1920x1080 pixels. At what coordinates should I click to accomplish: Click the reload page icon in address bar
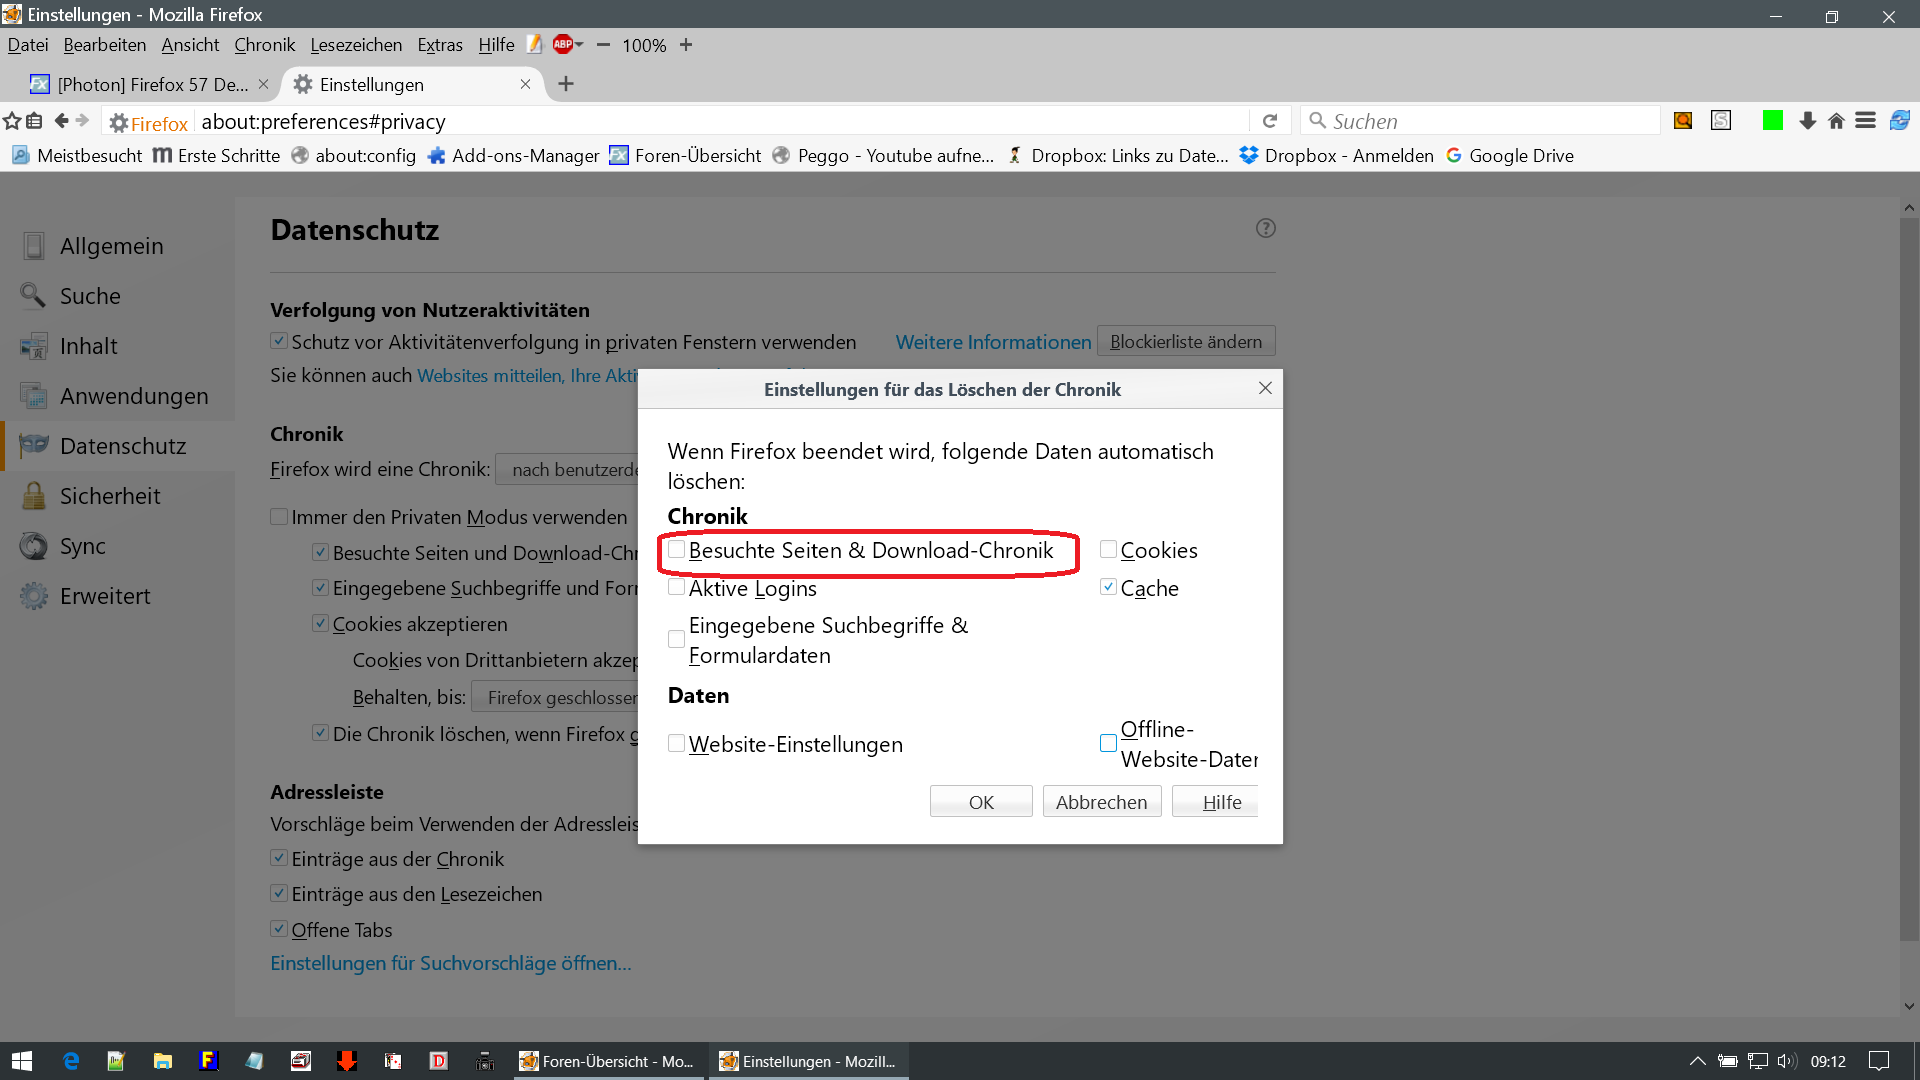(1270, 121)
